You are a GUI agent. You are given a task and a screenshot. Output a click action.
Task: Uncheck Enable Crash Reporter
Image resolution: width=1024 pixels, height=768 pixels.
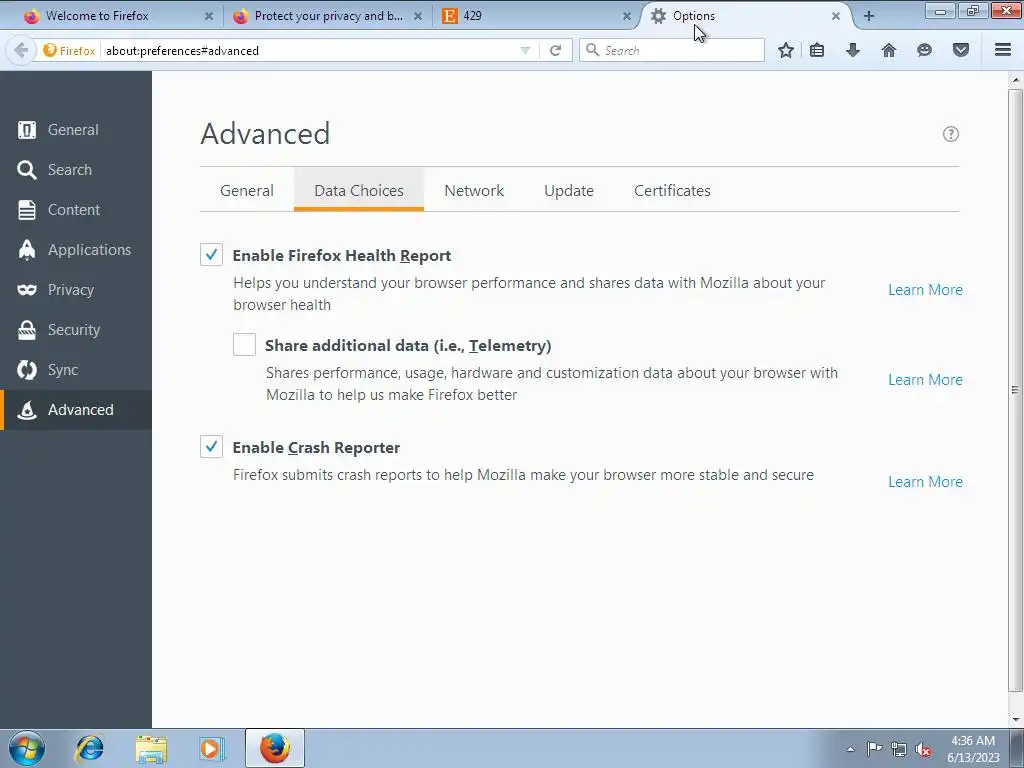[x=211, y=447]
